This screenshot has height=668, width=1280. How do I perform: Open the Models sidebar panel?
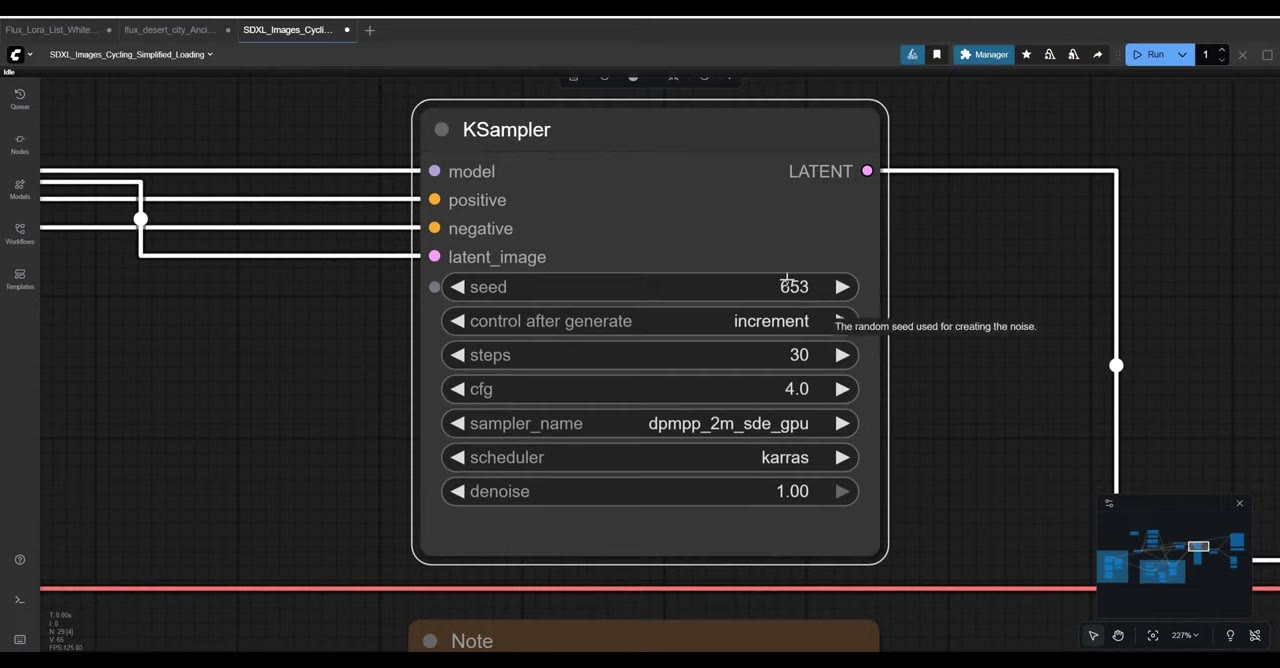click(19, 189)
